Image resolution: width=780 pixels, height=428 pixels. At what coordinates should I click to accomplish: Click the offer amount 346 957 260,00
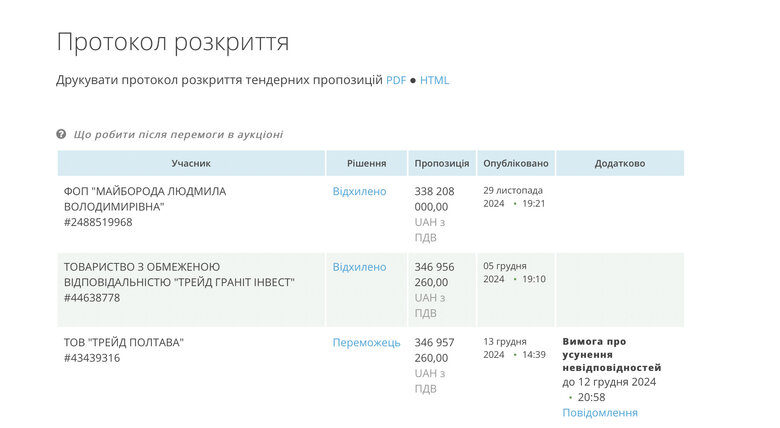point(434,350)
